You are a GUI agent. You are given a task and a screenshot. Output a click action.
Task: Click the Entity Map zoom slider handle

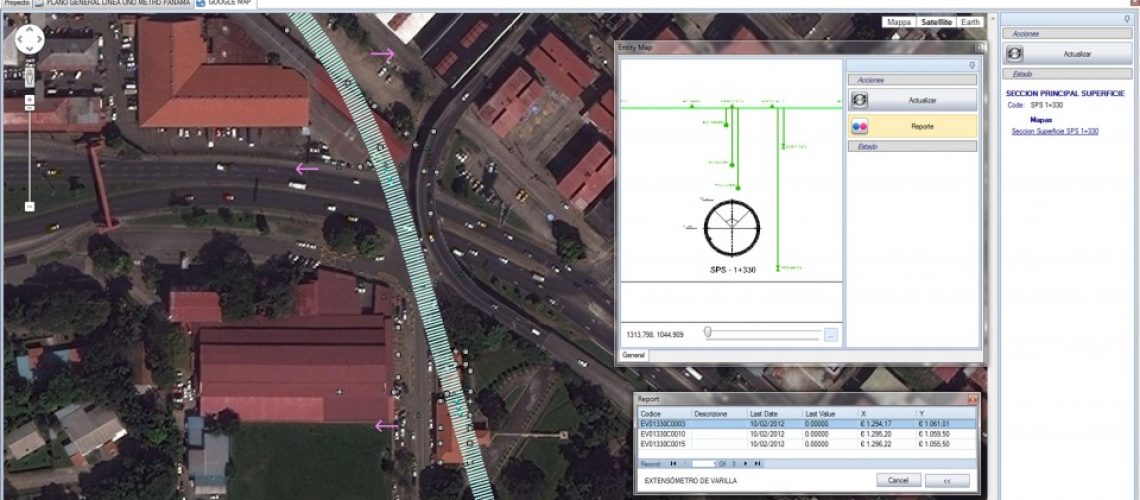708,333
